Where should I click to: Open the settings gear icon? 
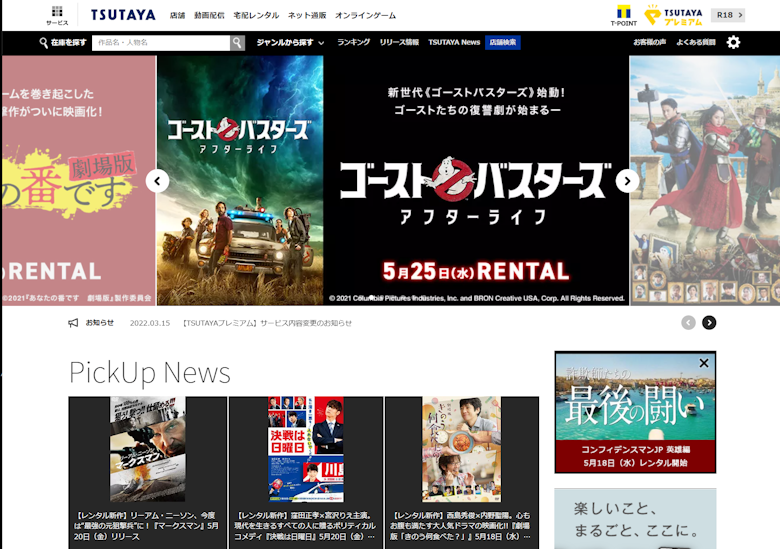[x=733, y=42]
